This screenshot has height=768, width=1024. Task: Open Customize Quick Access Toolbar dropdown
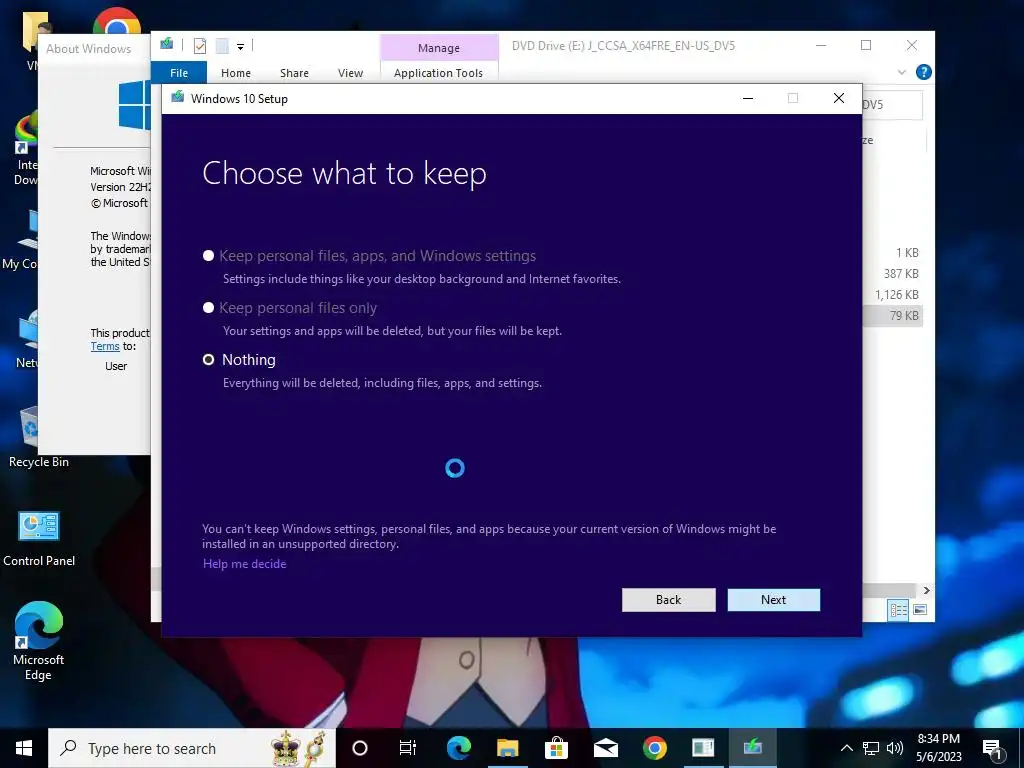point(240,46)
